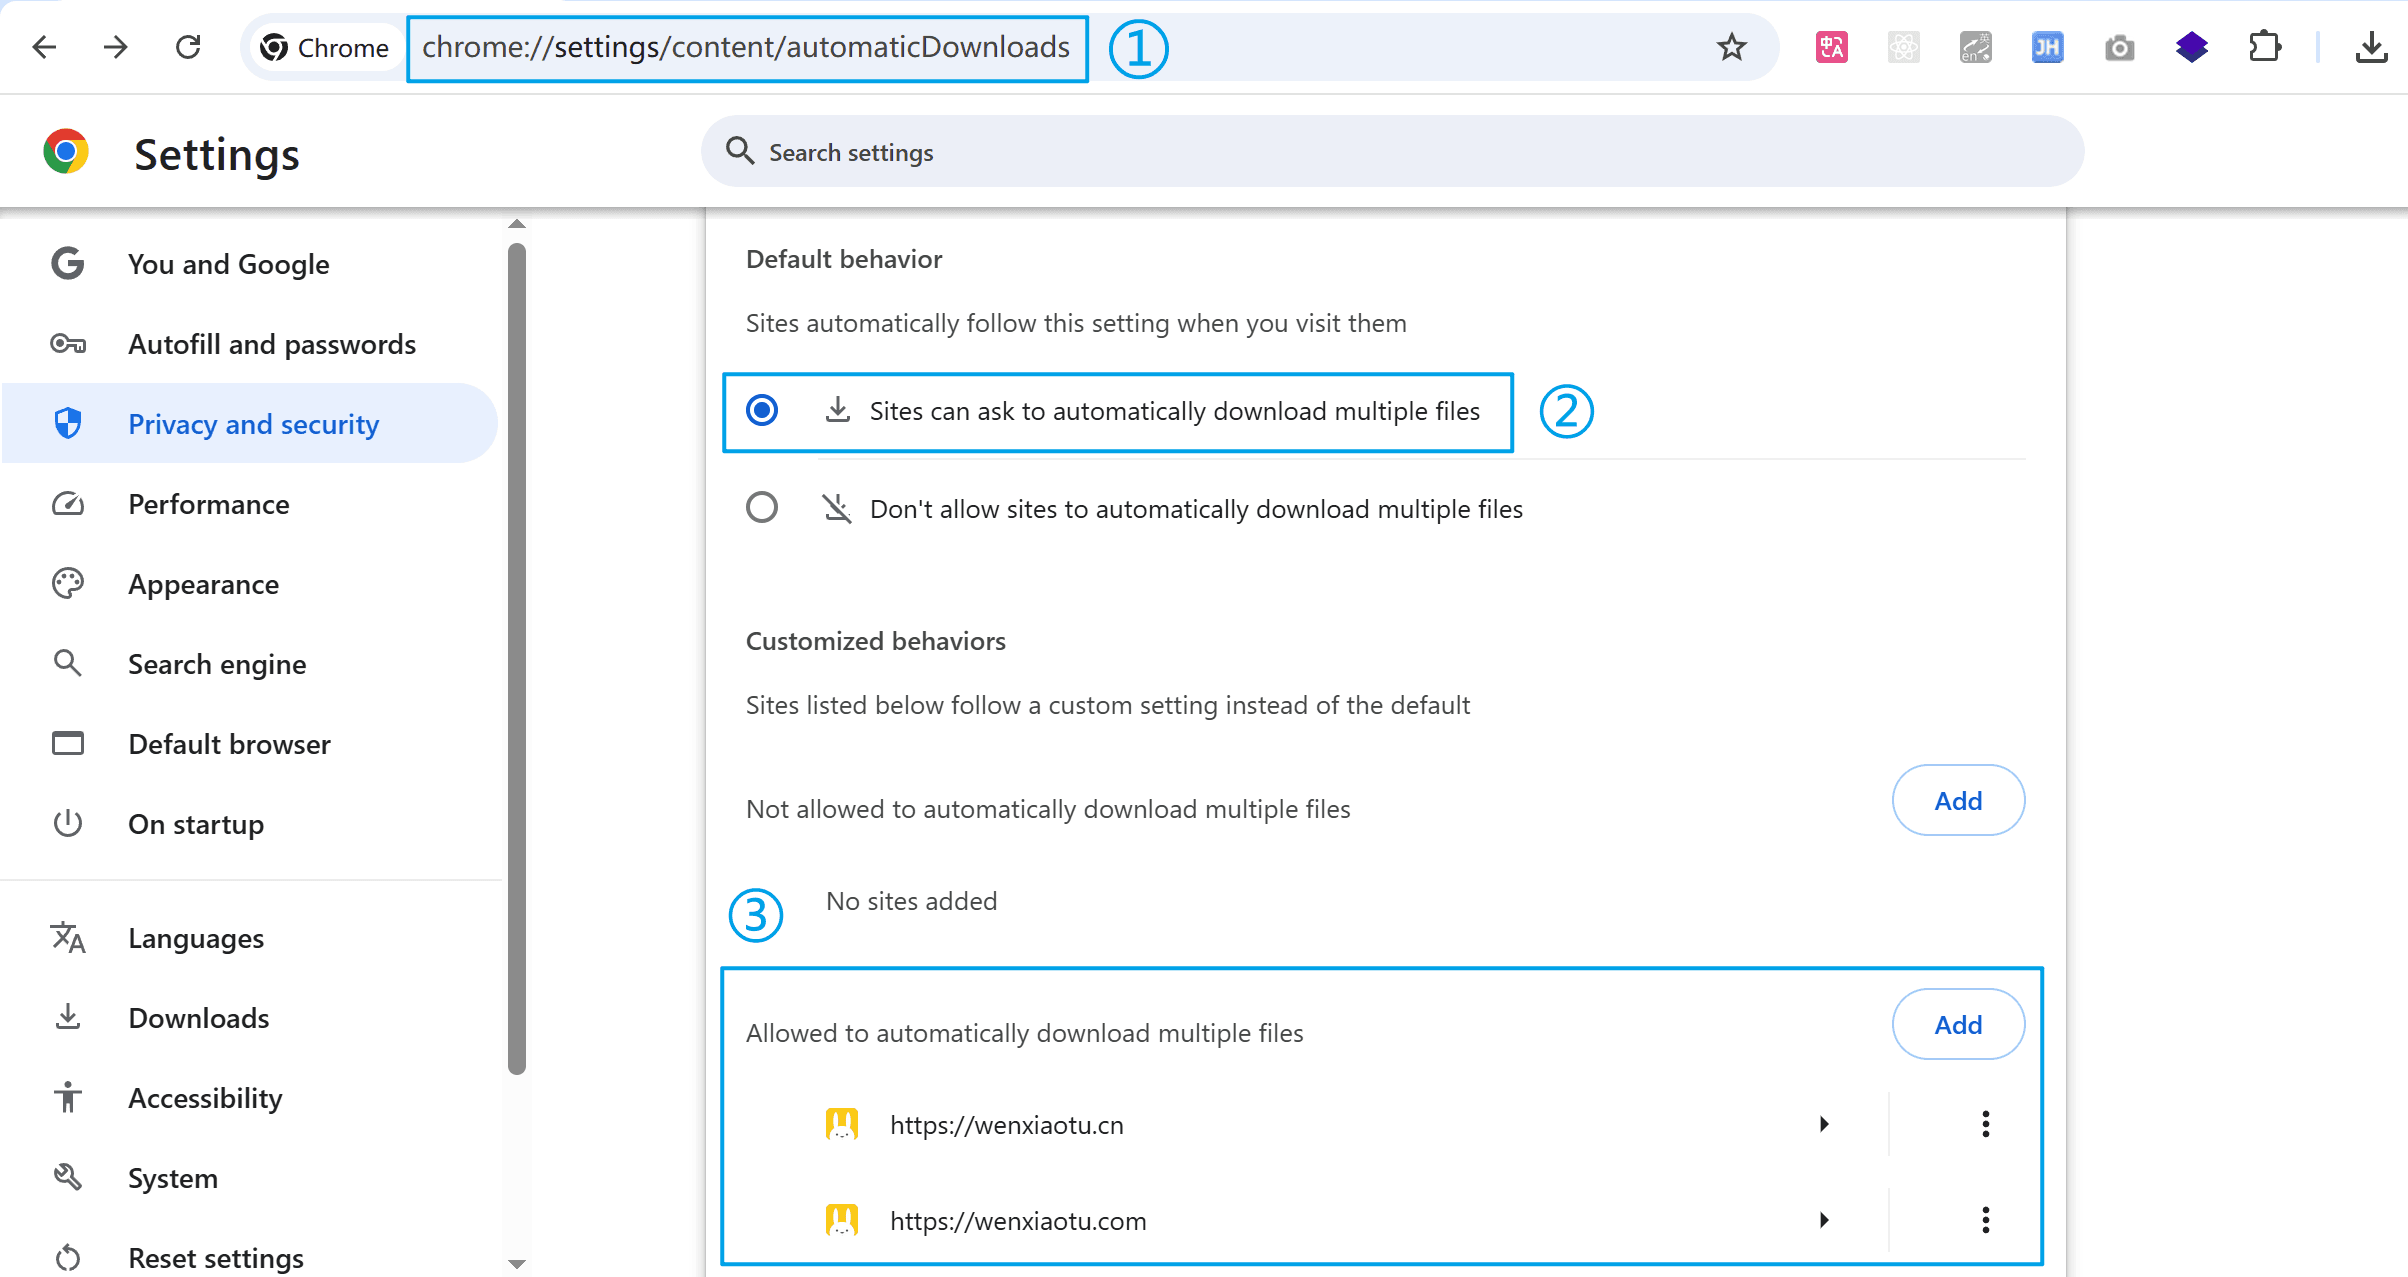Click the camera screenshot extension icon

[x=2119, y=47]
